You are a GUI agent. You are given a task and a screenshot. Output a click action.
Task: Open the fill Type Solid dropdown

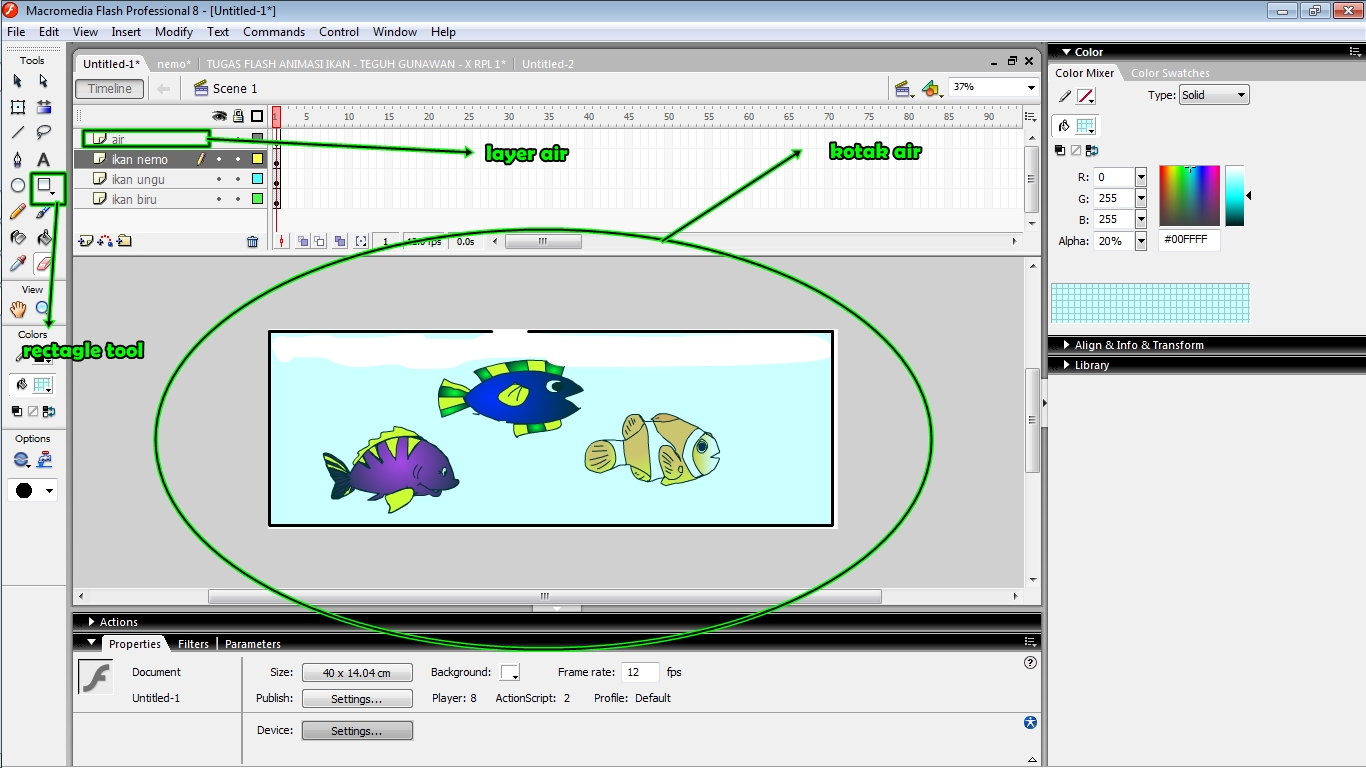click(1214, 95)
